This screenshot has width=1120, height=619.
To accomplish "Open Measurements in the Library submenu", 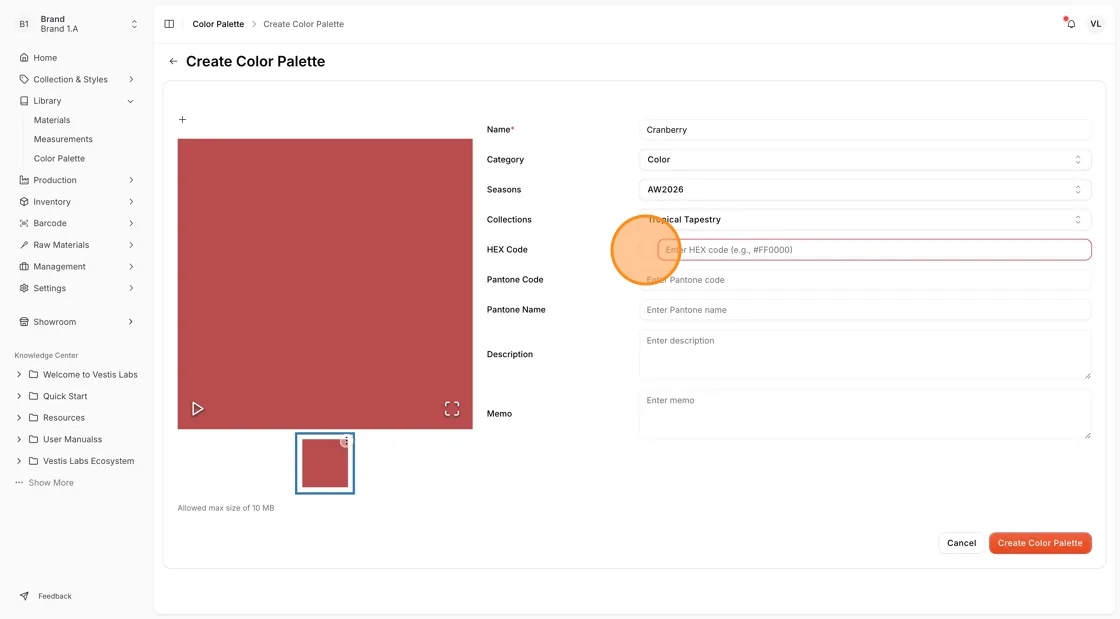I will (x=63, y=139).
